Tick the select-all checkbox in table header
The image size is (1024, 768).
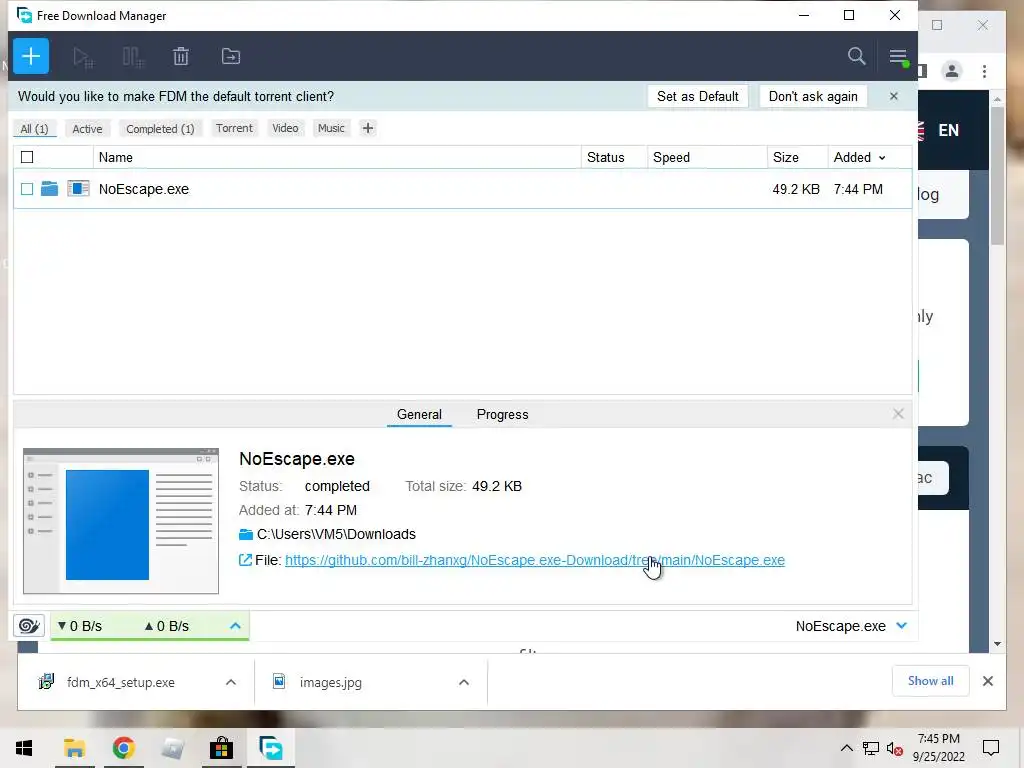tap(27, 157)
